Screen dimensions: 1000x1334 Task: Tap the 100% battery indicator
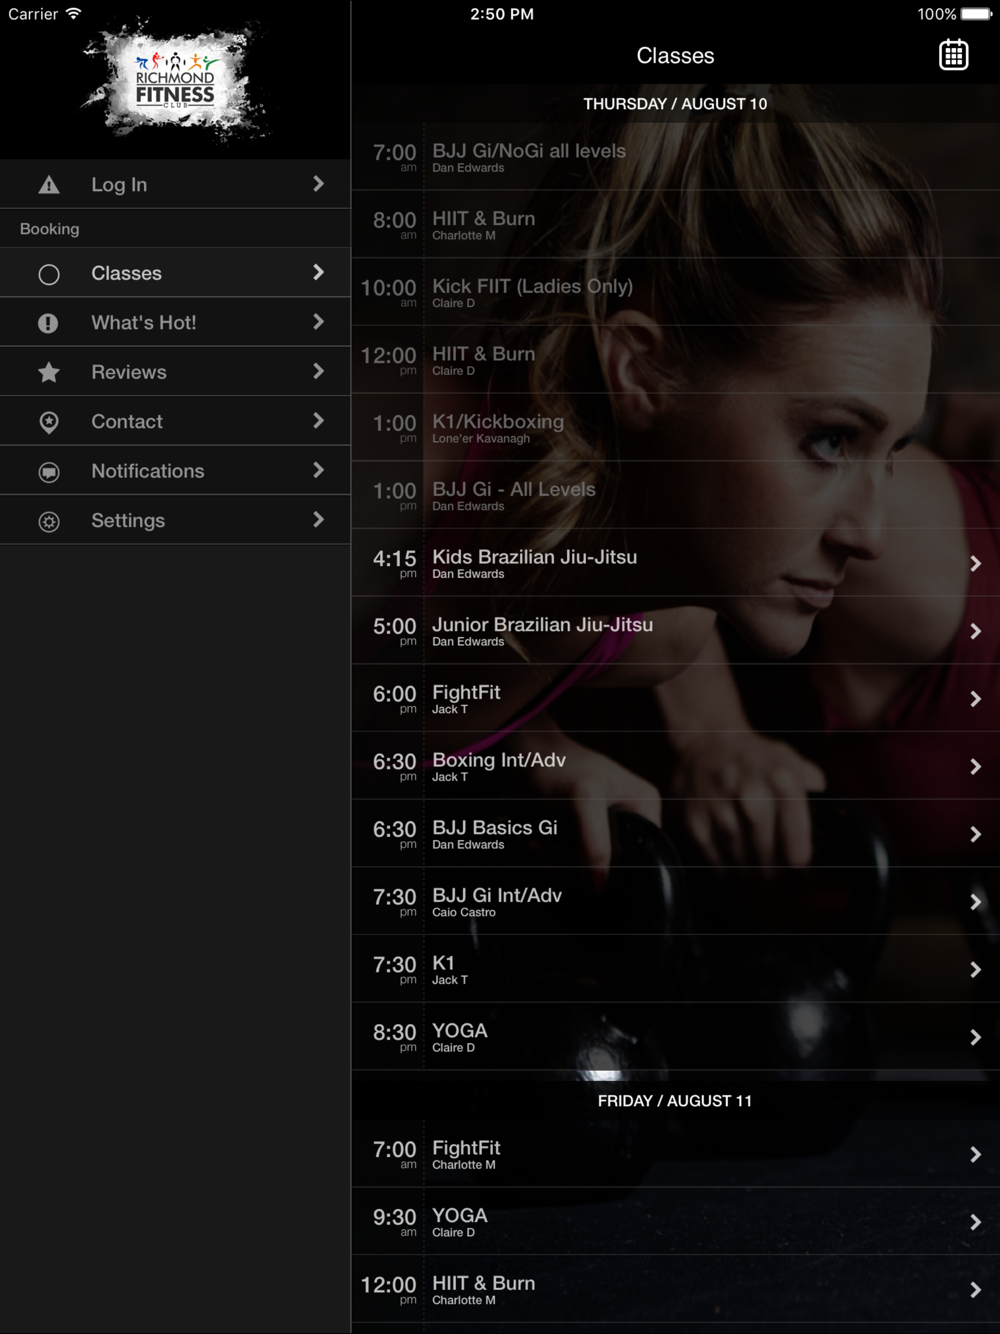click(954, 14)
